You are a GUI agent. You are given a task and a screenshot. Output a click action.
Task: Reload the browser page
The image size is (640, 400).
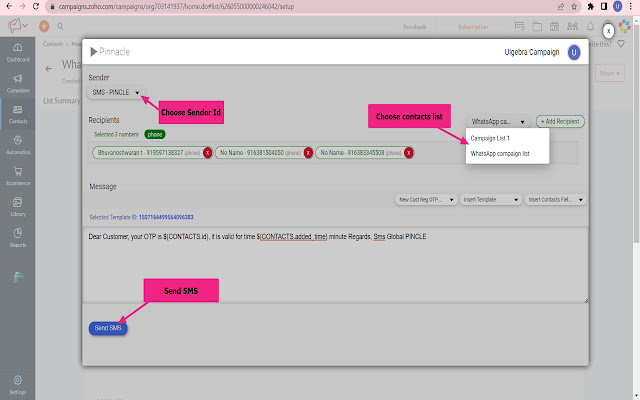[36, 7]
